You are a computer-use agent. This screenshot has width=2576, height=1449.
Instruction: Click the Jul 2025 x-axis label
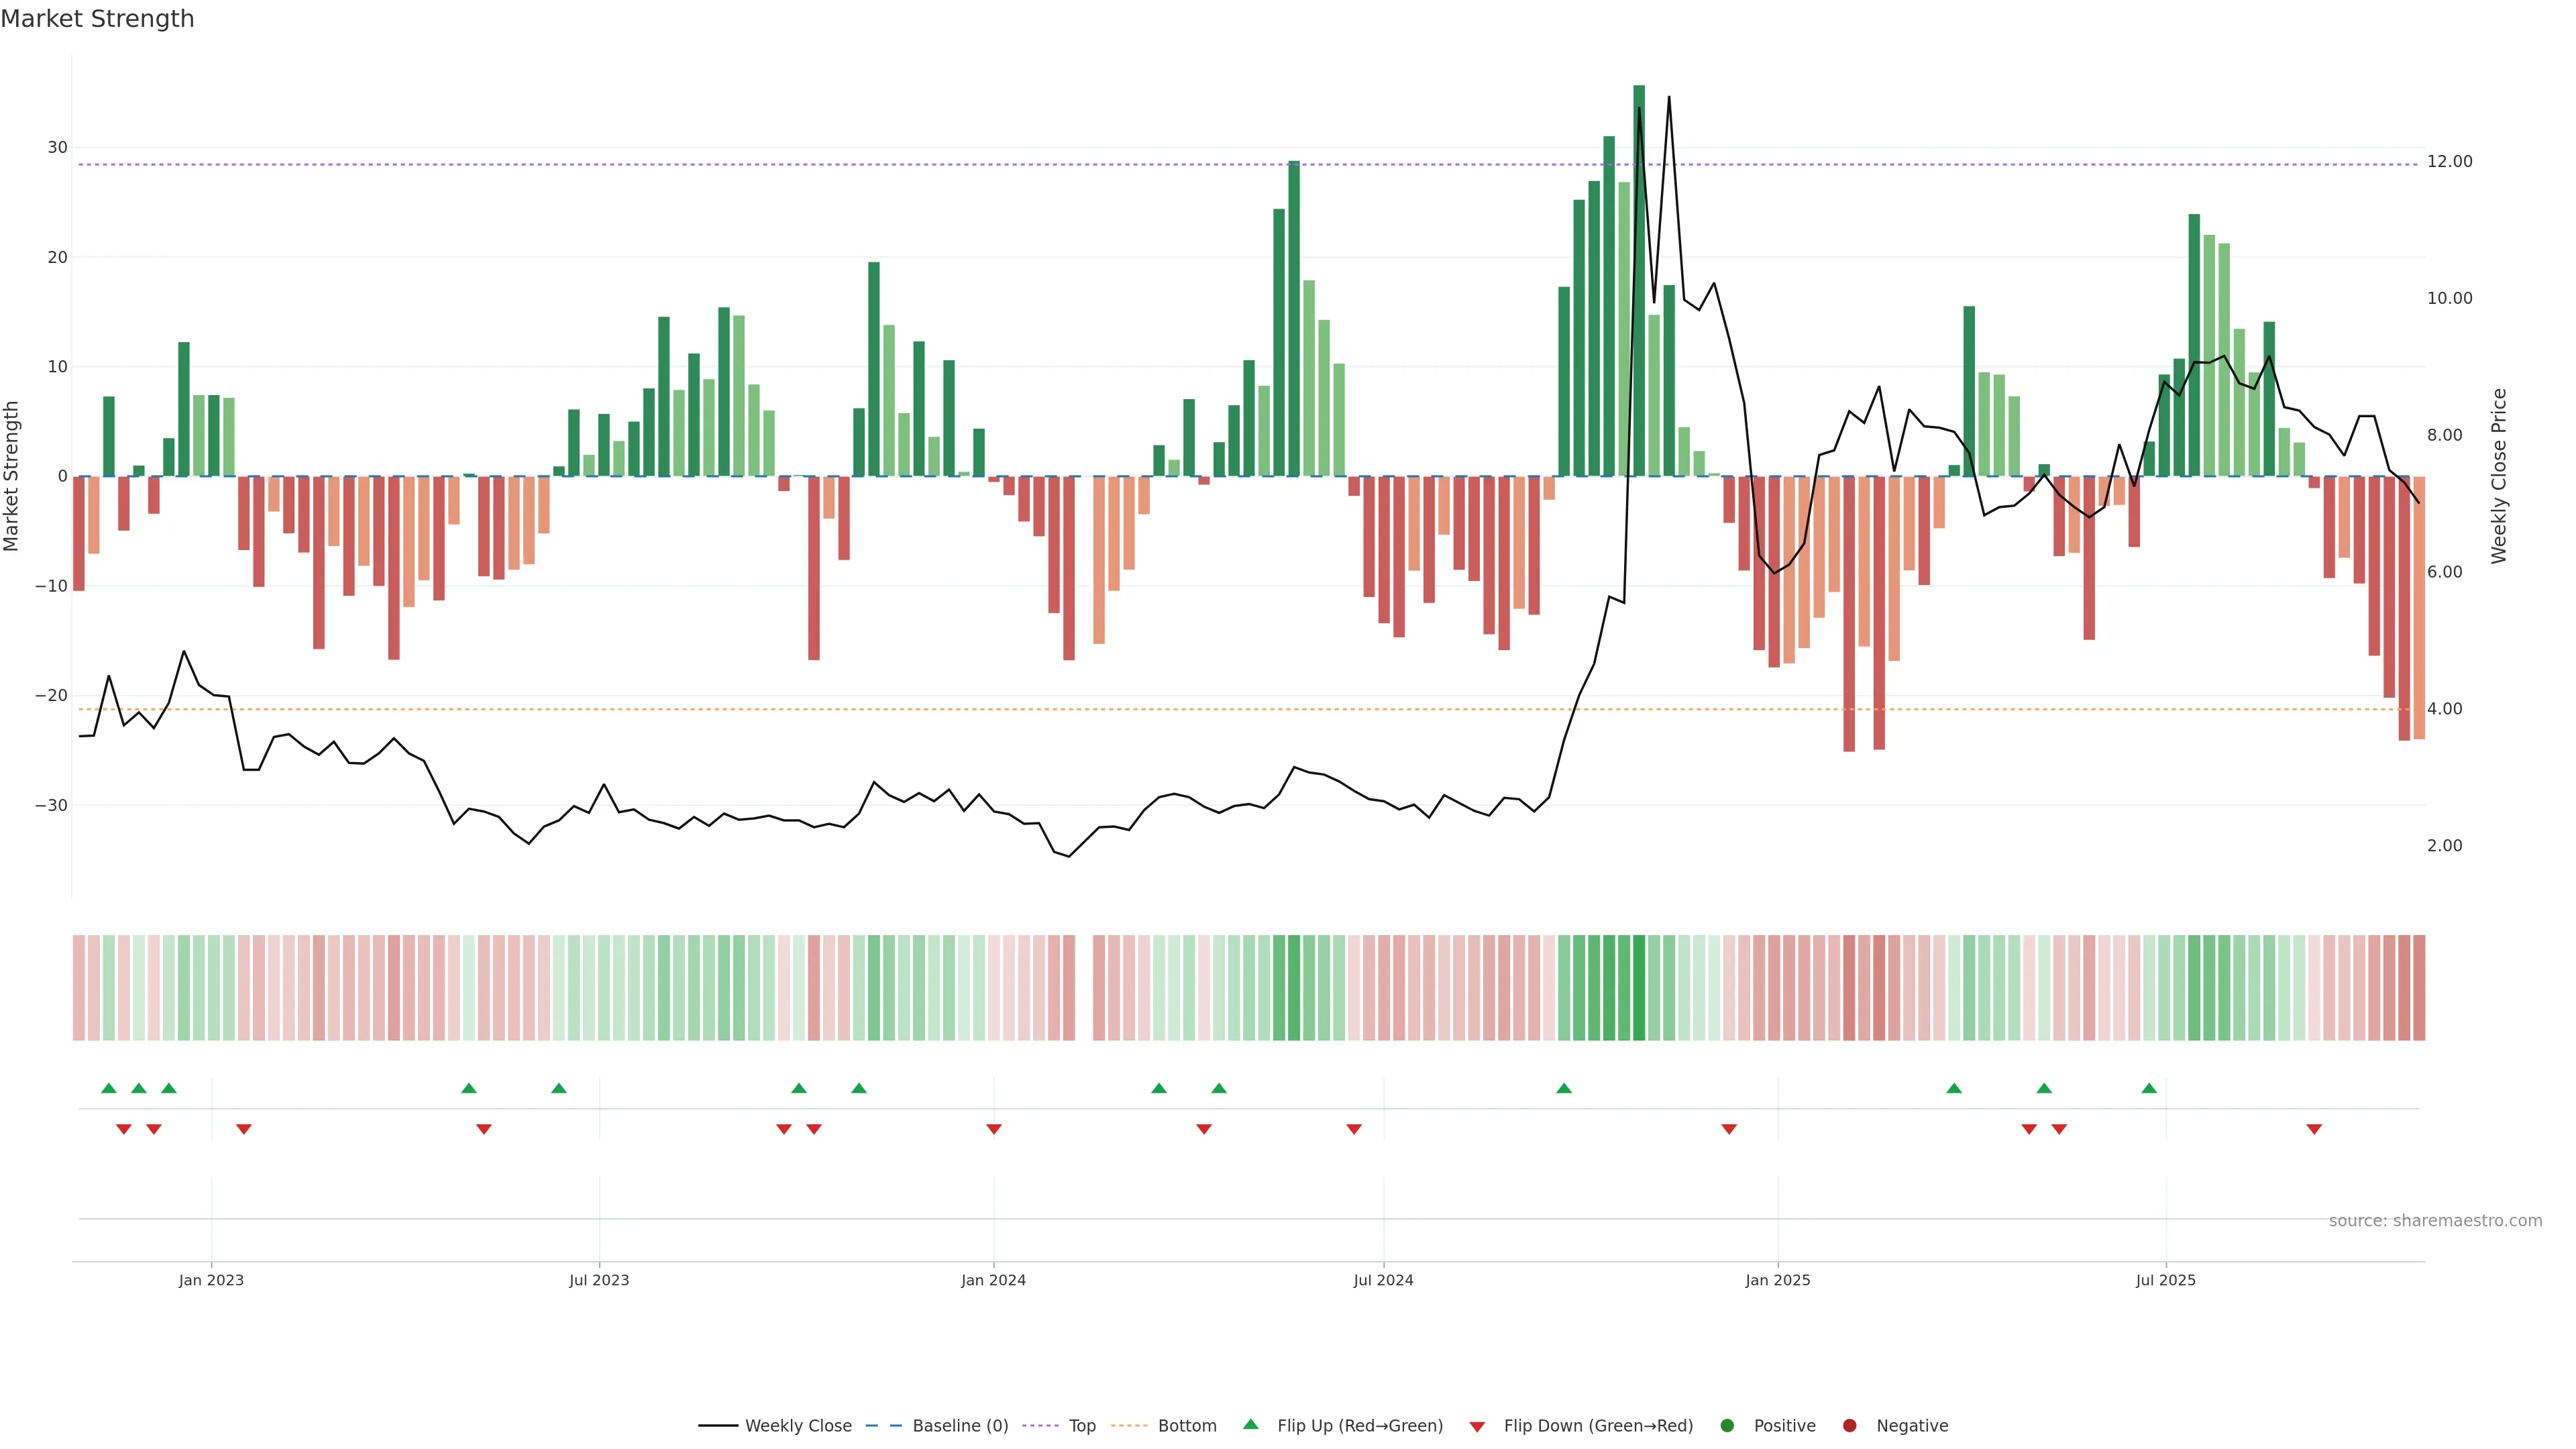pyautogui.click(x=2165, y=1280)
